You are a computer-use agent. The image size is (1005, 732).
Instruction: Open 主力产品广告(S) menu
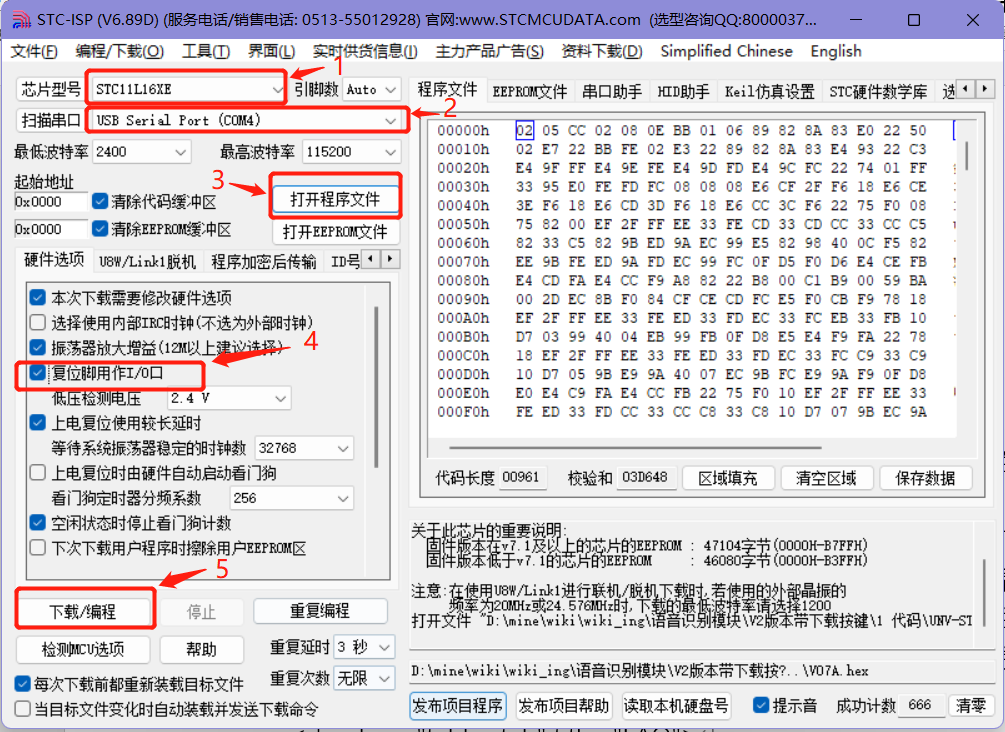(489, 51)
